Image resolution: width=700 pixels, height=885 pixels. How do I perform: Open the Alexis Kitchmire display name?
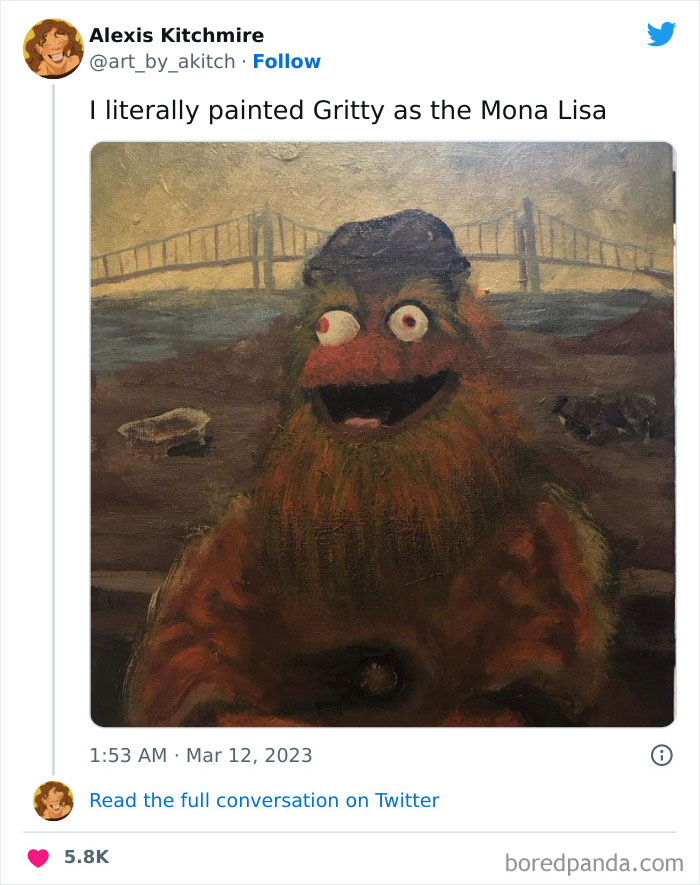pyautogui.click(x=176, y=36)
